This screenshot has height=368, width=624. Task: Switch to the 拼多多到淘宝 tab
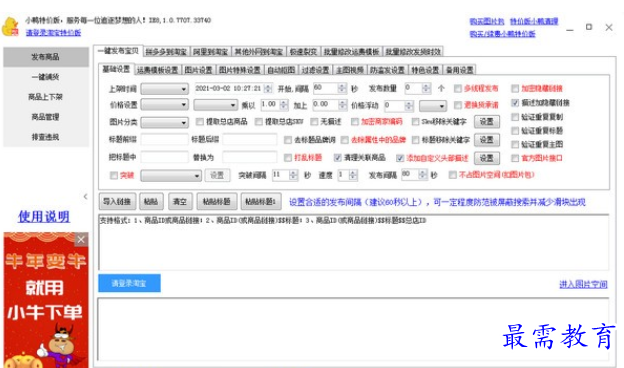click(166, 52)
